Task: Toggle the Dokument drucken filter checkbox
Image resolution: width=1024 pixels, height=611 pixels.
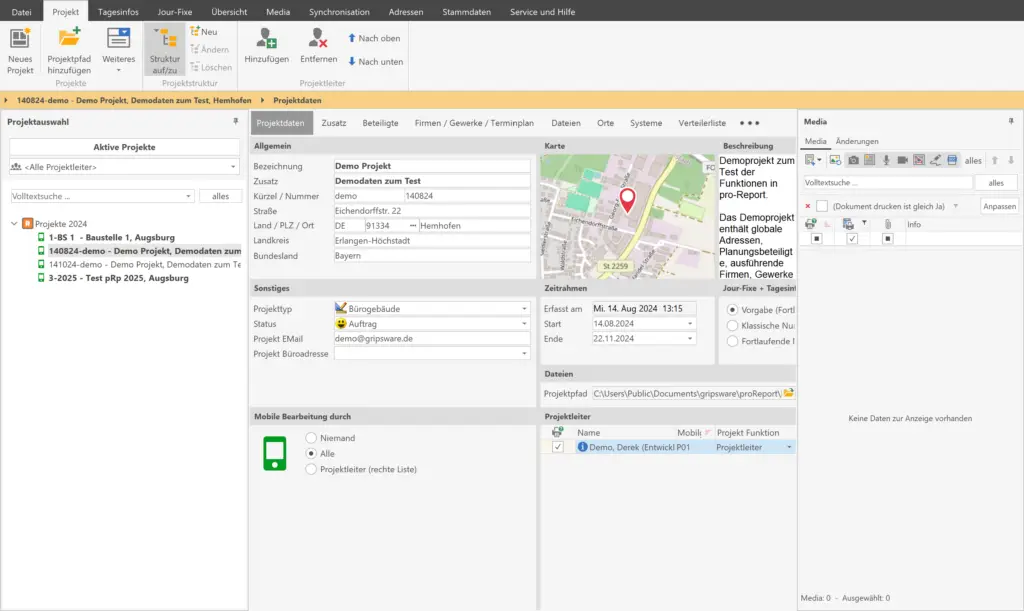Action: point(822,206)
